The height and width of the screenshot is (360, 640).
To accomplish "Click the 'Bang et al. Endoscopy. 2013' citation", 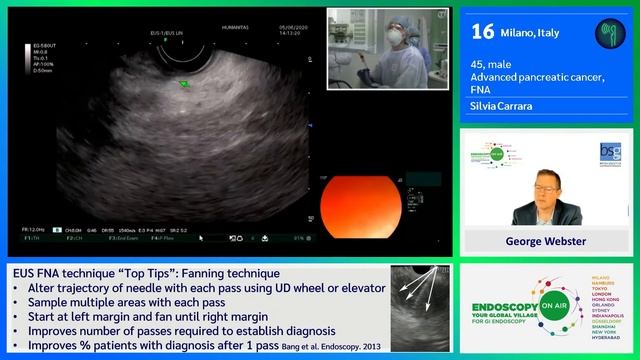I will [x=331, y=347].
